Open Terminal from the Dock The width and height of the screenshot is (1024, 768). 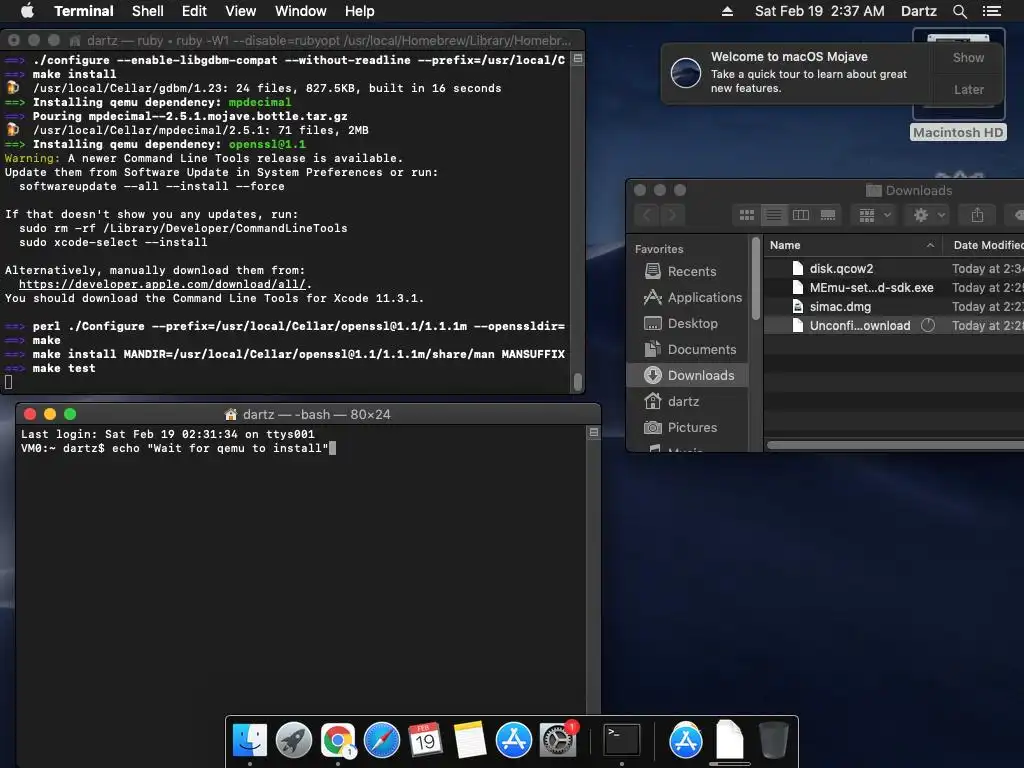[621, 741]
